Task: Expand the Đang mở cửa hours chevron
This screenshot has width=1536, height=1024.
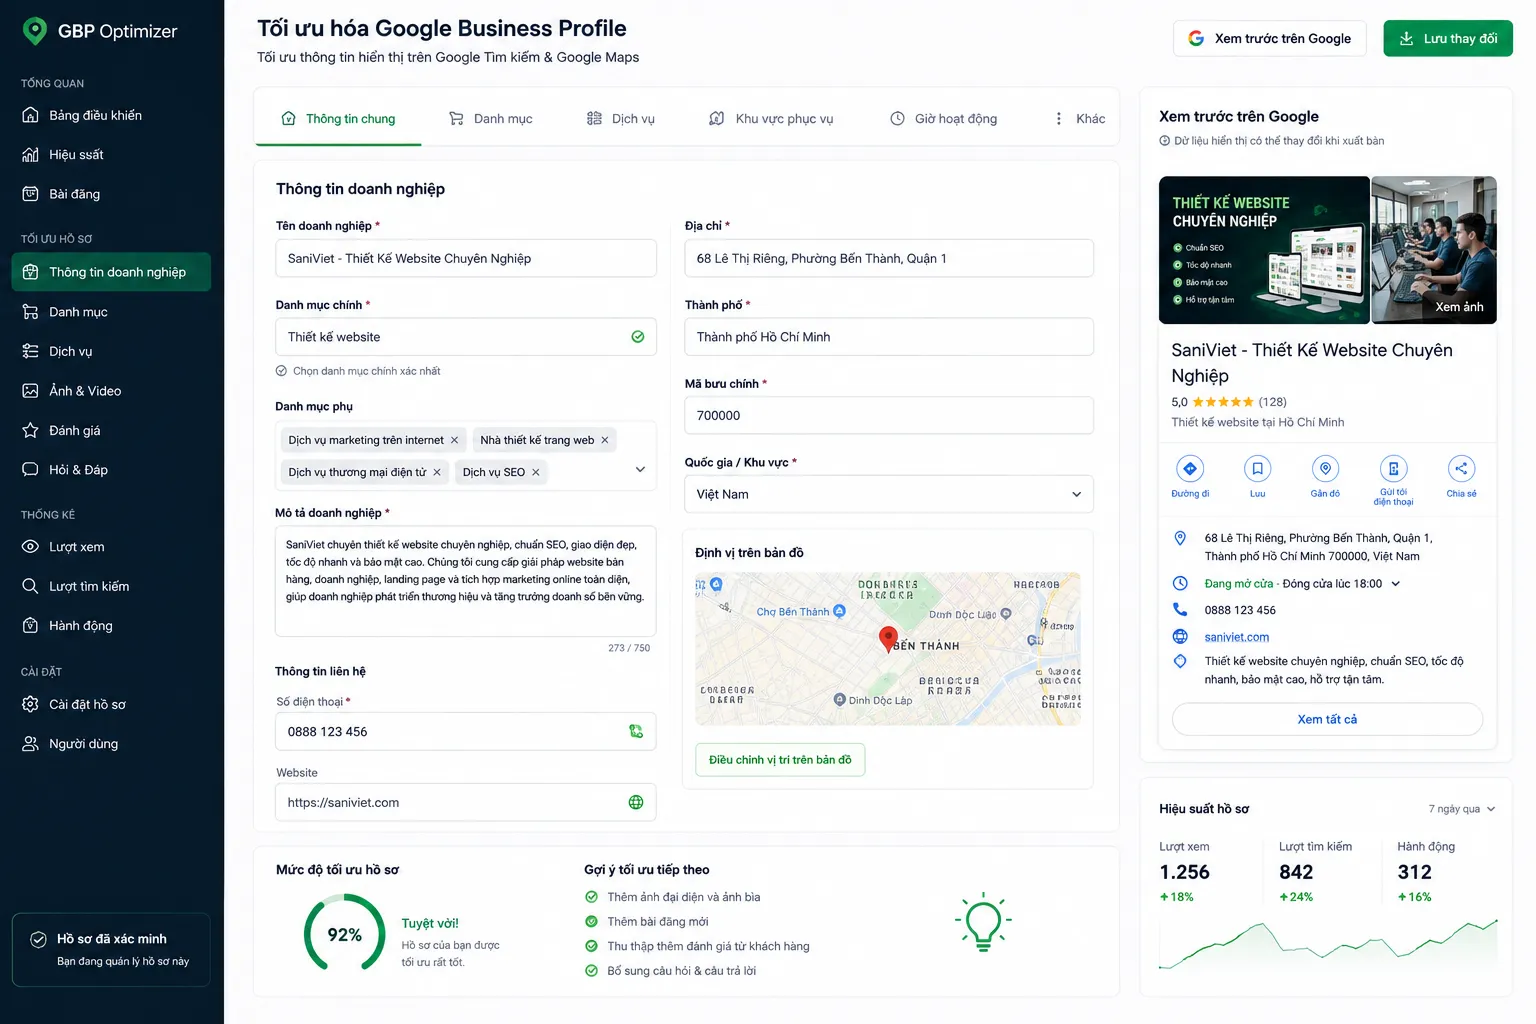Action: pos(1396,584)
